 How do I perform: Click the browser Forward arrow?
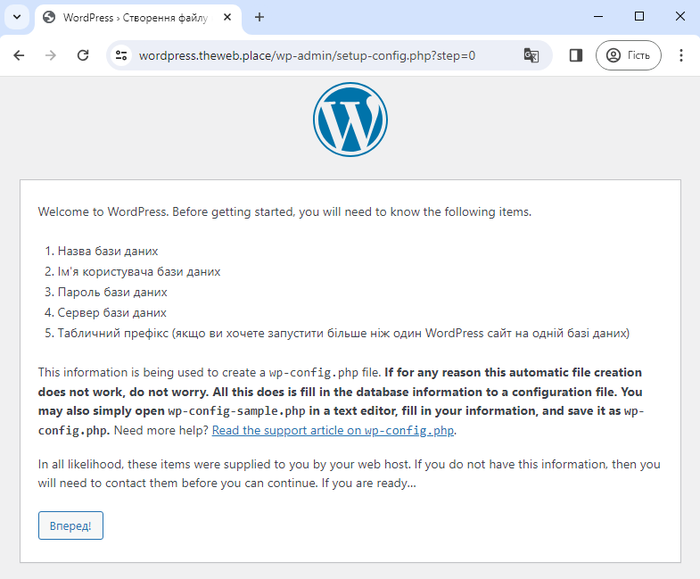(50, 55)
